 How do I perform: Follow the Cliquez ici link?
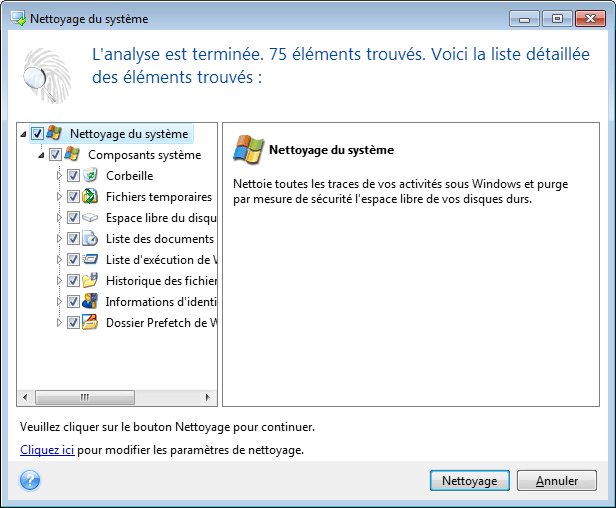(x=47, y=450)
